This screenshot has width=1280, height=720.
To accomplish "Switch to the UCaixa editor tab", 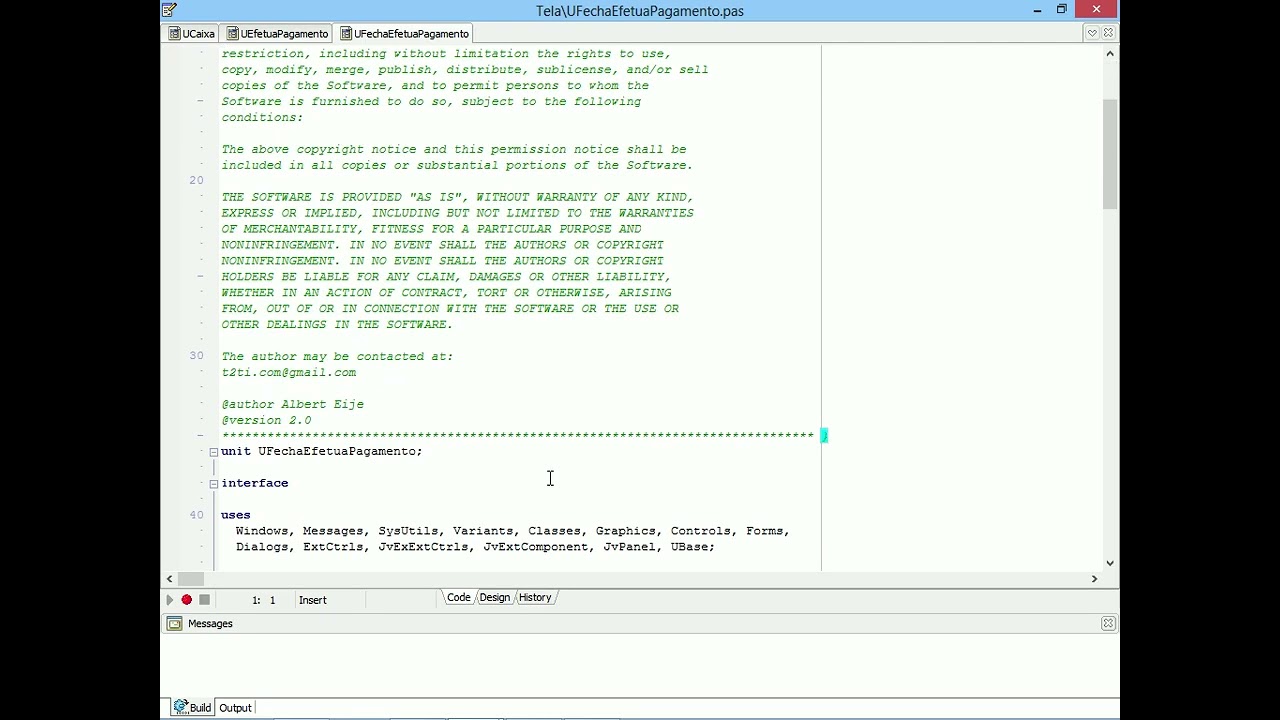I will (192, 34).
